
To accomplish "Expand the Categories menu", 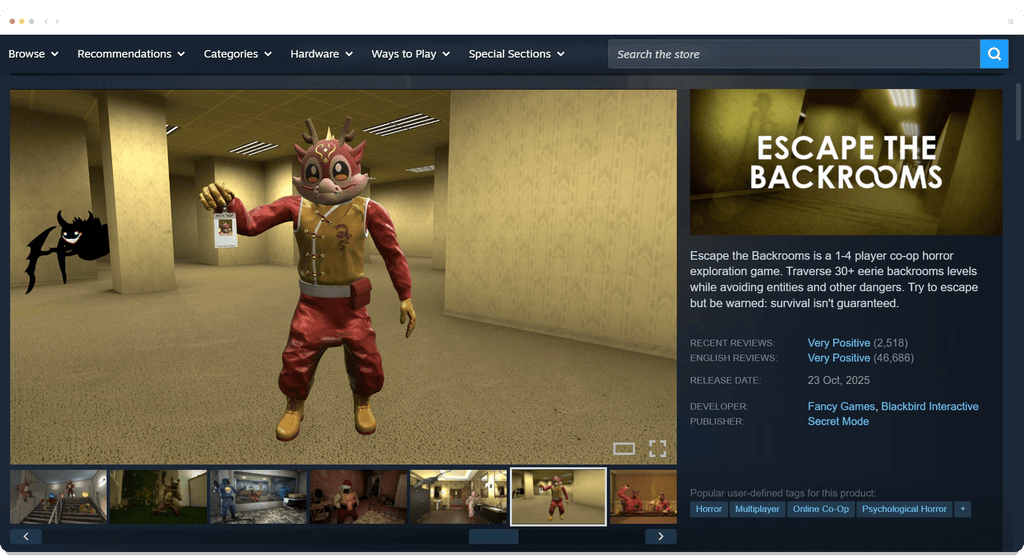I will coord(237,54).
